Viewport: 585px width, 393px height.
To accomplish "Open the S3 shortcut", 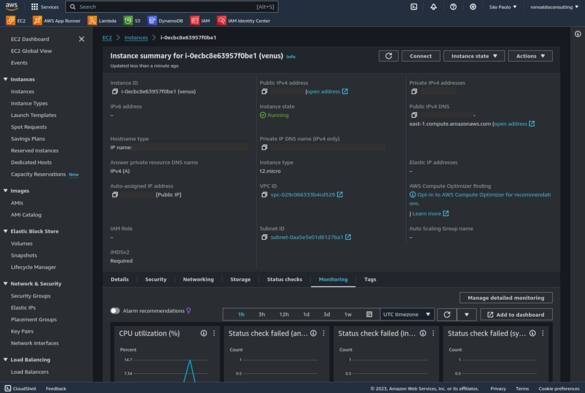I will tap(132, 21).
